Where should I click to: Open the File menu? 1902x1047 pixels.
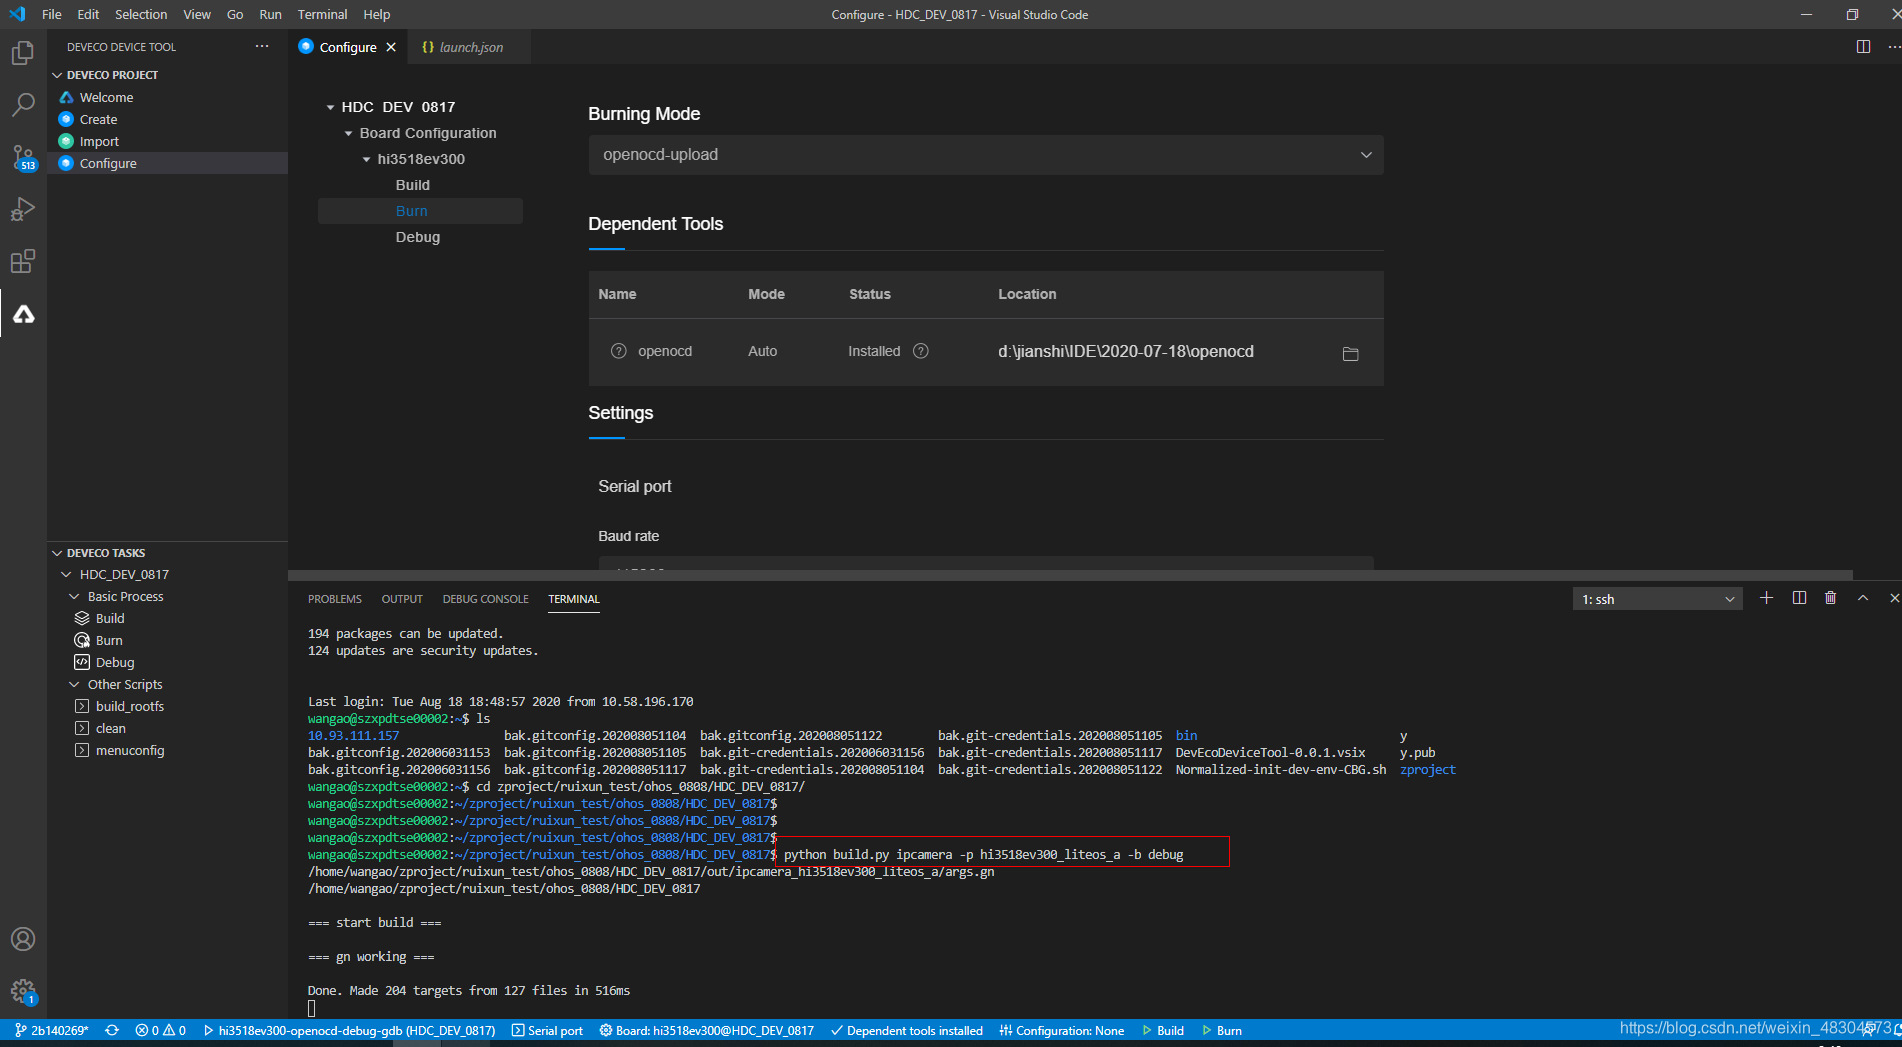click(52, 14)
